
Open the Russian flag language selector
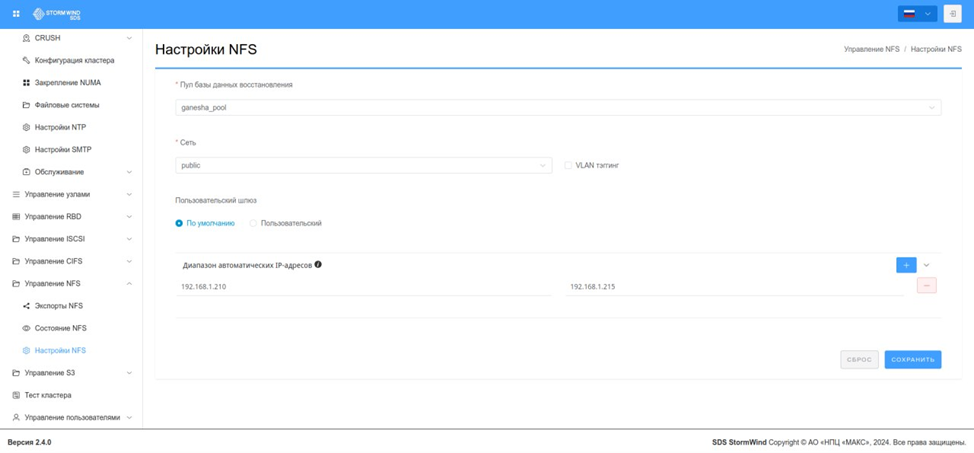(917, 14)
